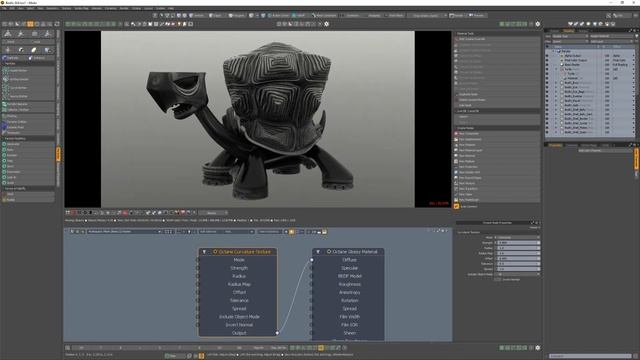Switch to the highlighted Shading tab in the right panel
The image size is (640, 360).
pos(568,31)
